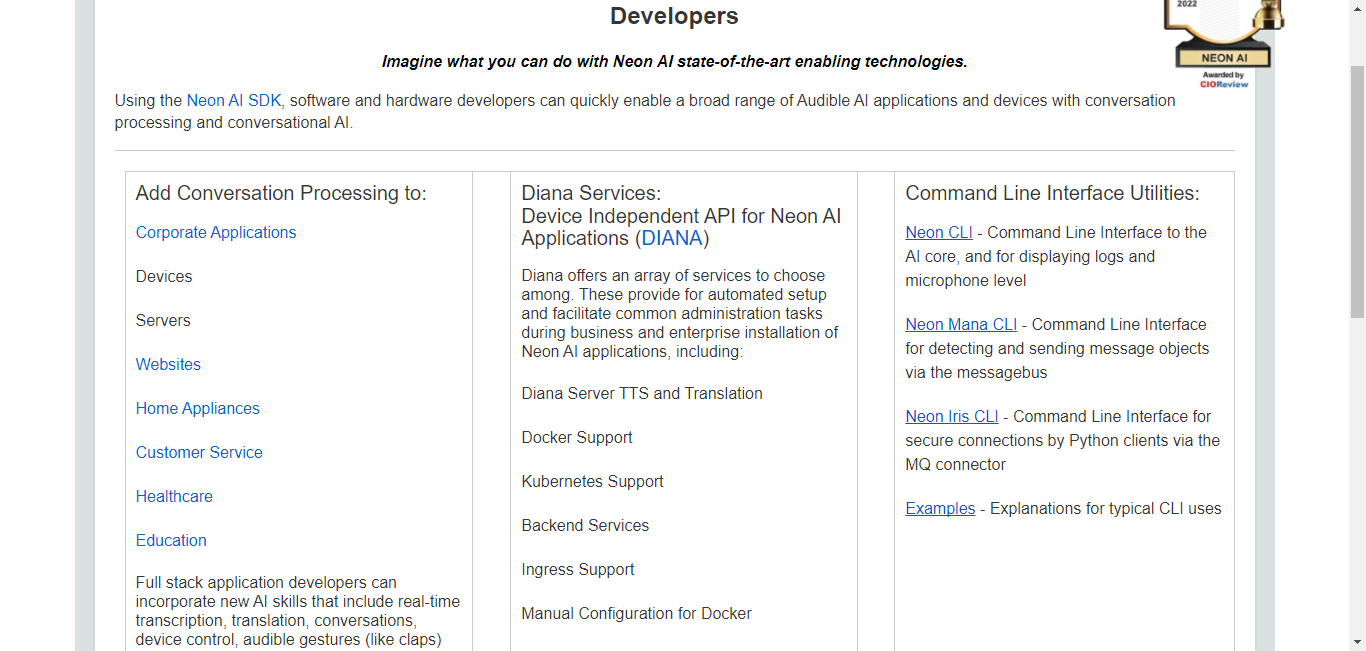The image size is (1366, 651).
Task: Open the Neon CLI link
Action: (x=939, y=232)
